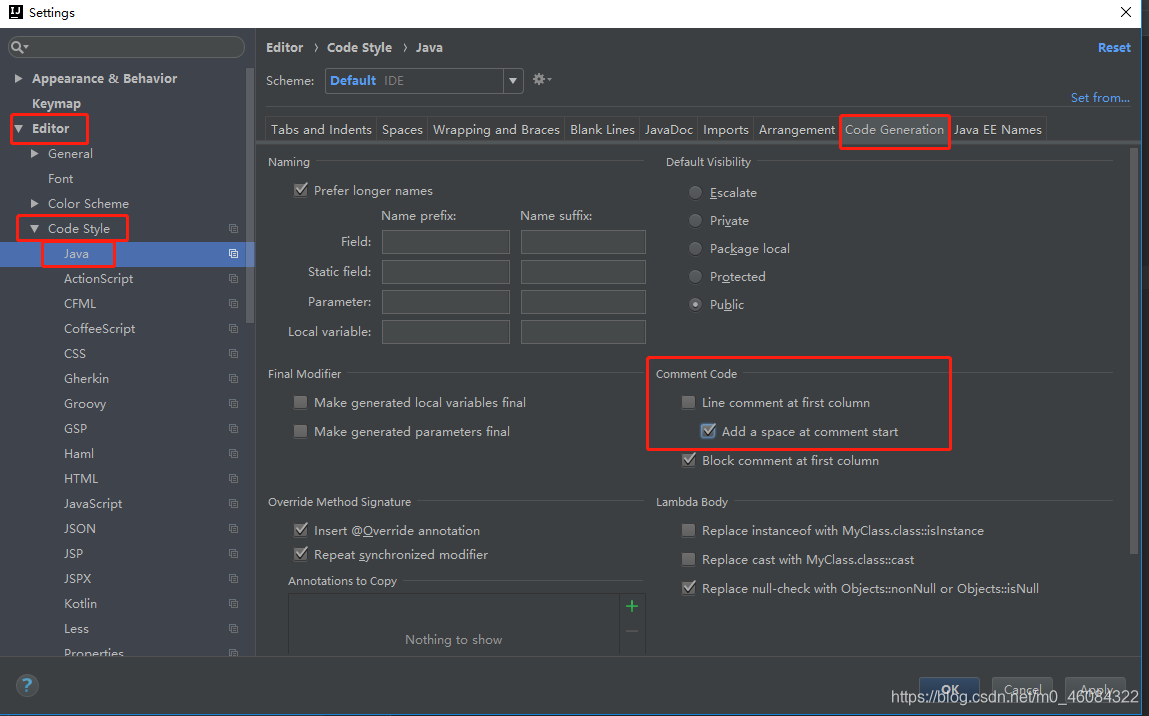Enable Replace instanceof with MyClass.class::isInstance
1149x716 pixels.
(x=688, y=531)
